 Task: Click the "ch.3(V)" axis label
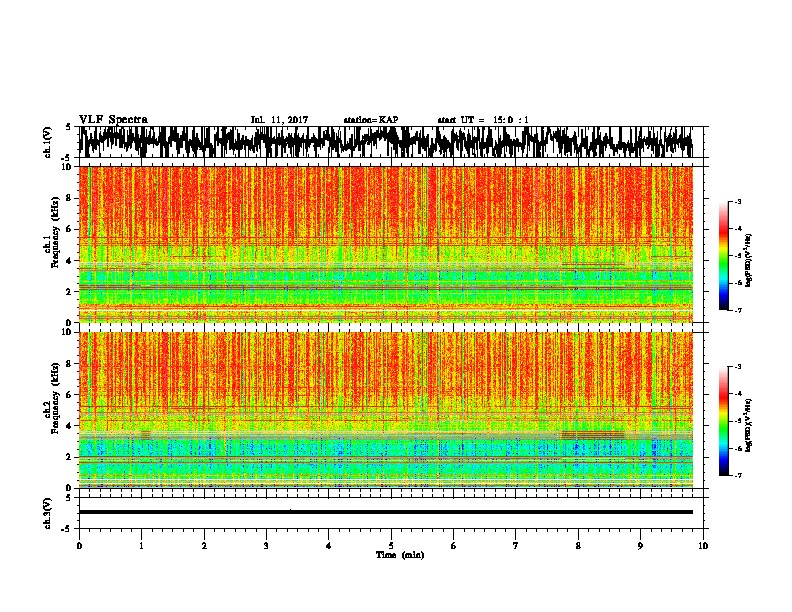point(48,514)
